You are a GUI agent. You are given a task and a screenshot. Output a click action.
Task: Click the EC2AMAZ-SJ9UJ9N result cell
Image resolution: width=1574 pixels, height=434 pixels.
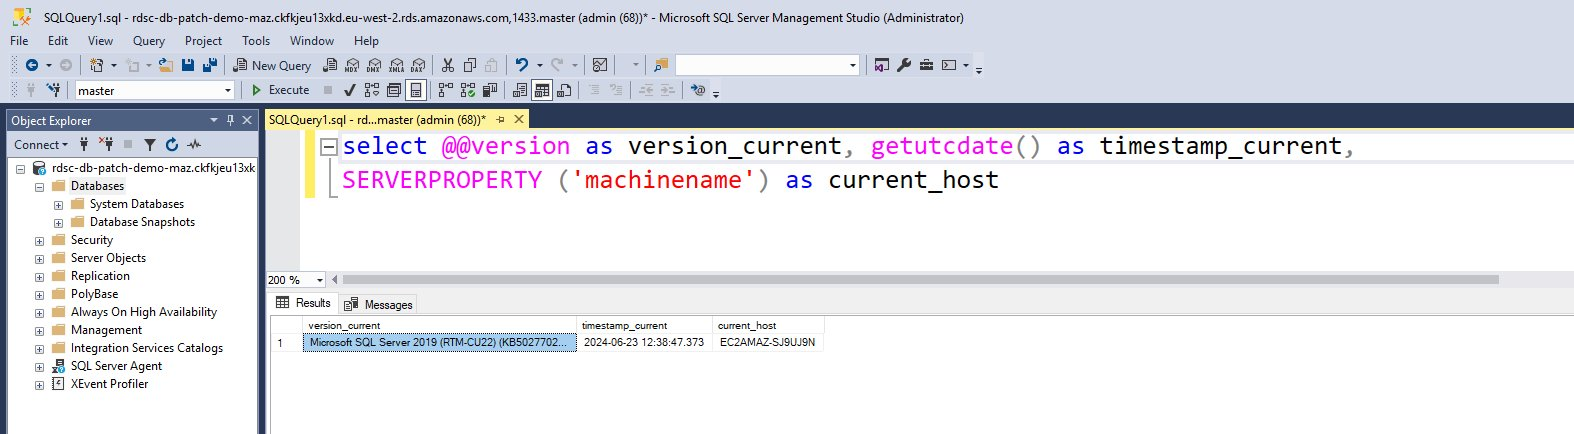(x=768, y=342)
